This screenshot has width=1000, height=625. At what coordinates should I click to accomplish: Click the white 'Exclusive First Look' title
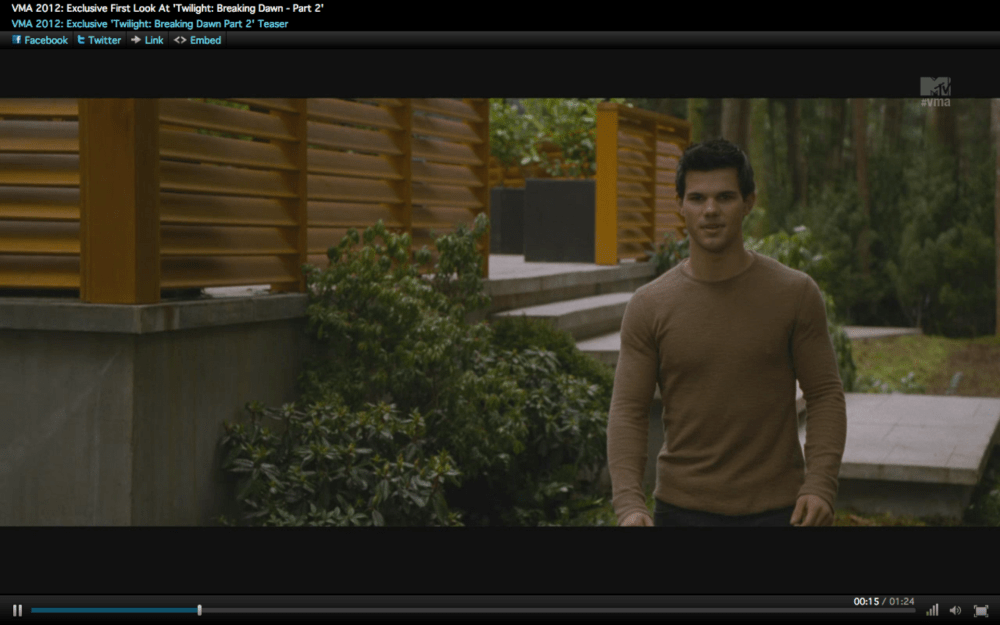167,8
